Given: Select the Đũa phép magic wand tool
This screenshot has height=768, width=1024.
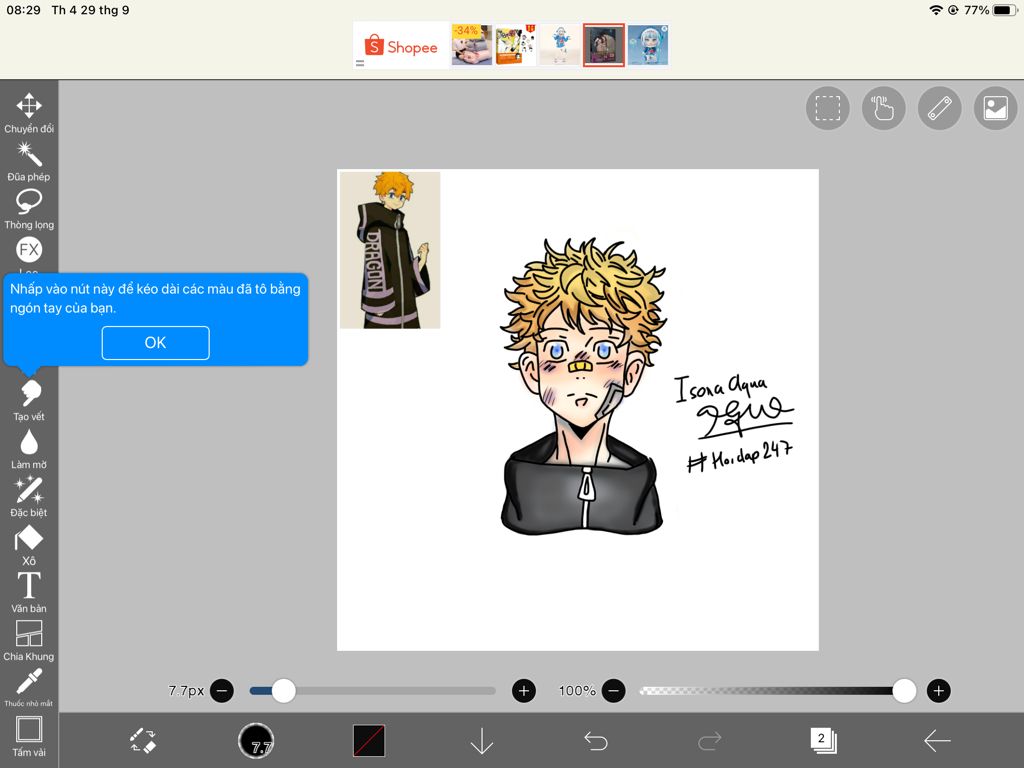Looking at the screenshot, I should pyautogui.click(x=29, y=161).
